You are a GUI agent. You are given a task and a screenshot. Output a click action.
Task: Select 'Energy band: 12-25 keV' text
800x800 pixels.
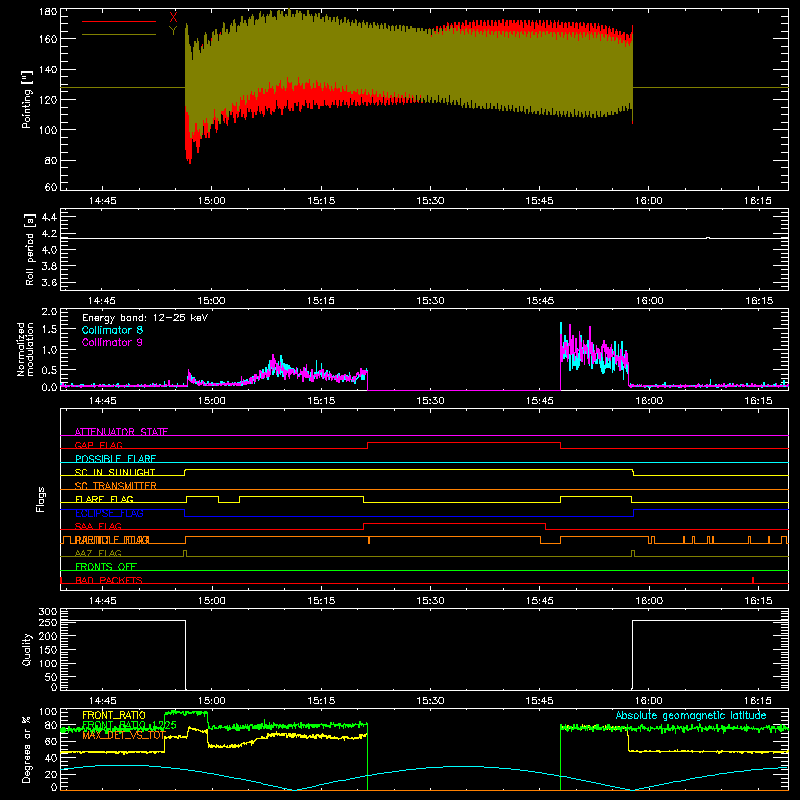point(145,318)
